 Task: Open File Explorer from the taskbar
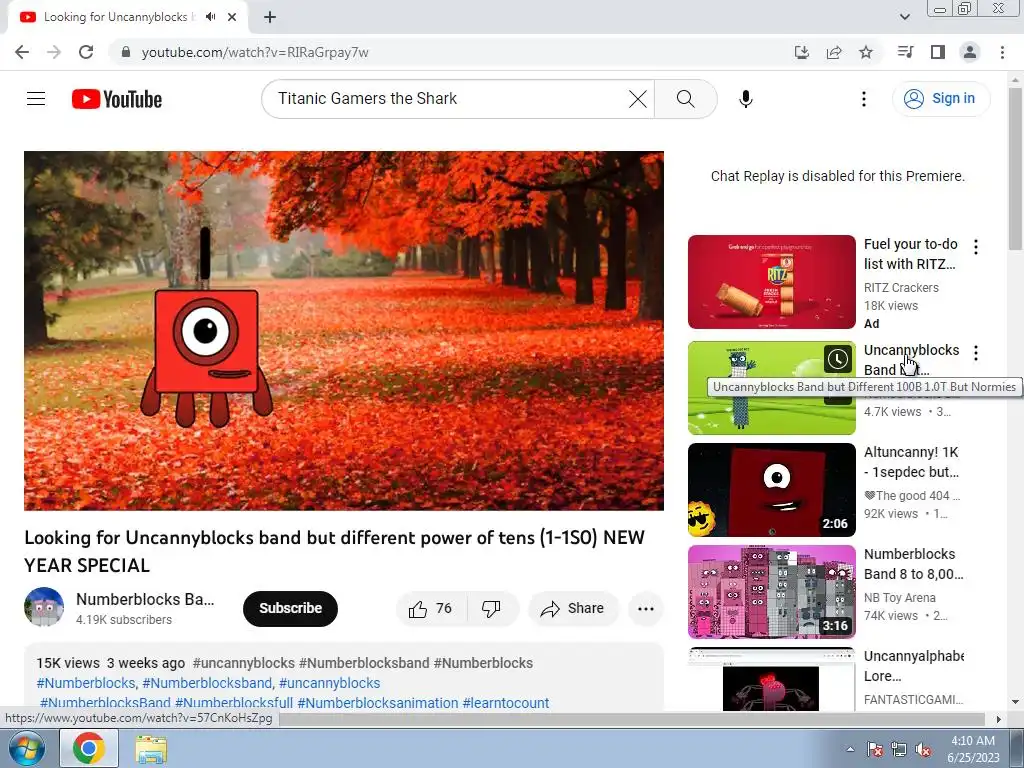pyautogui.click(x=151, y=749)
